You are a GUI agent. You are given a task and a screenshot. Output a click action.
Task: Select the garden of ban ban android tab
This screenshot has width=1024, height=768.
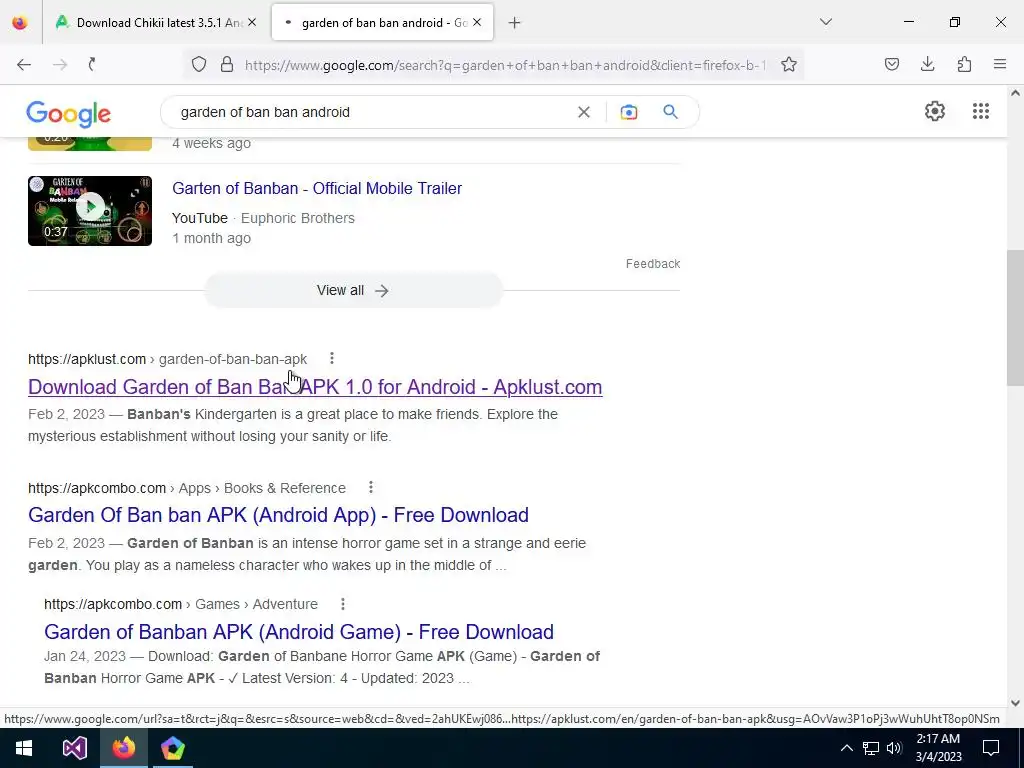[x=382, y=22]
